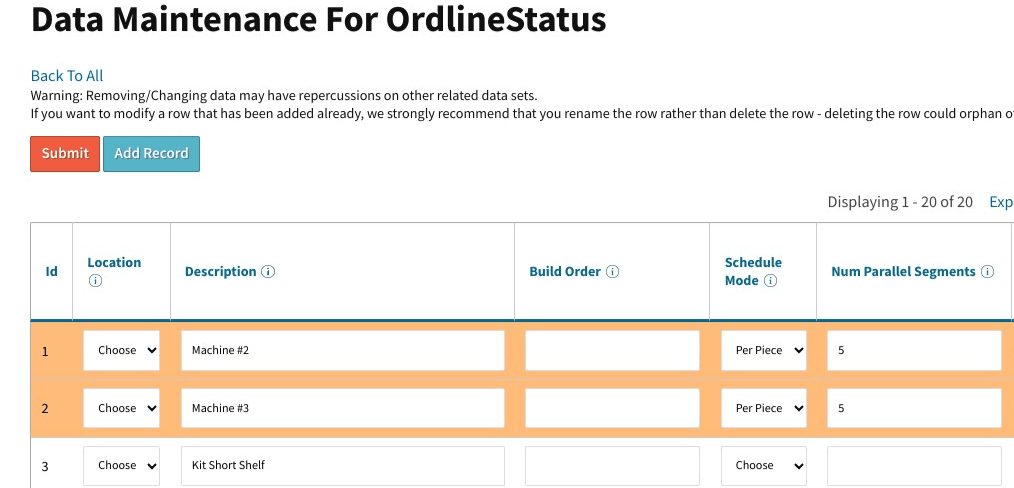Click Num Parallel Segments field in row 1

(914, 351)
